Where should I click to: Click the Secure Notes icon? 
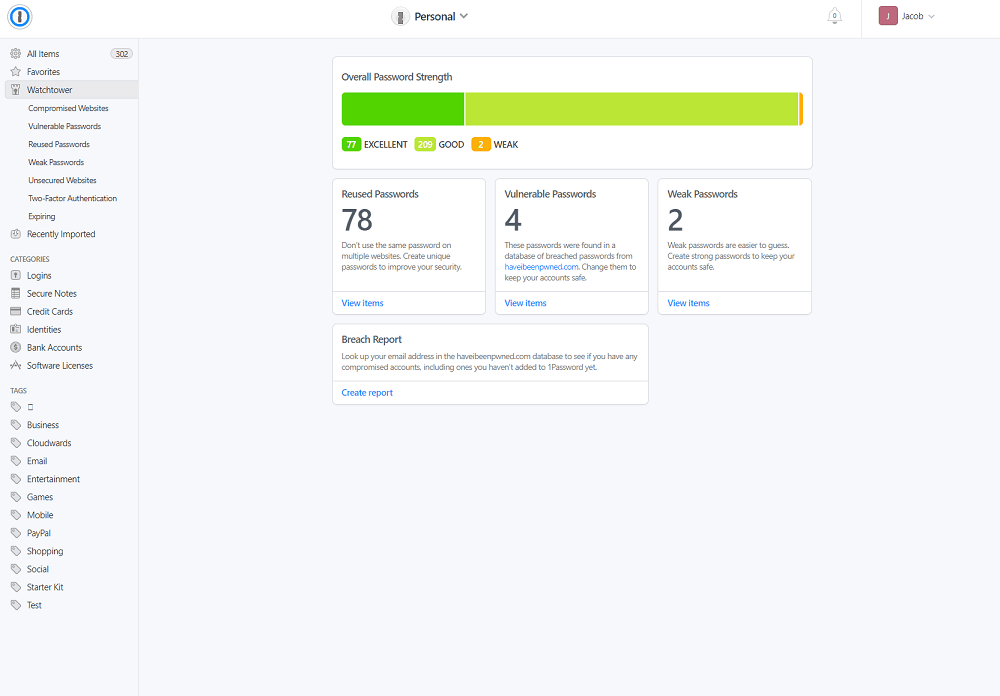16,293
